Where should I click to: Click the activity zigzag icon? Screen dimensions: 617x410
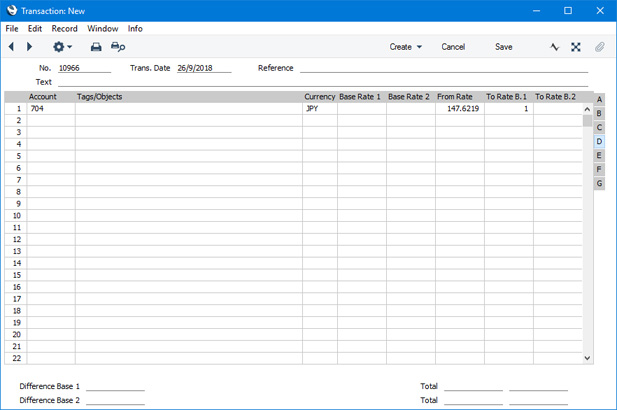[554, 47]
